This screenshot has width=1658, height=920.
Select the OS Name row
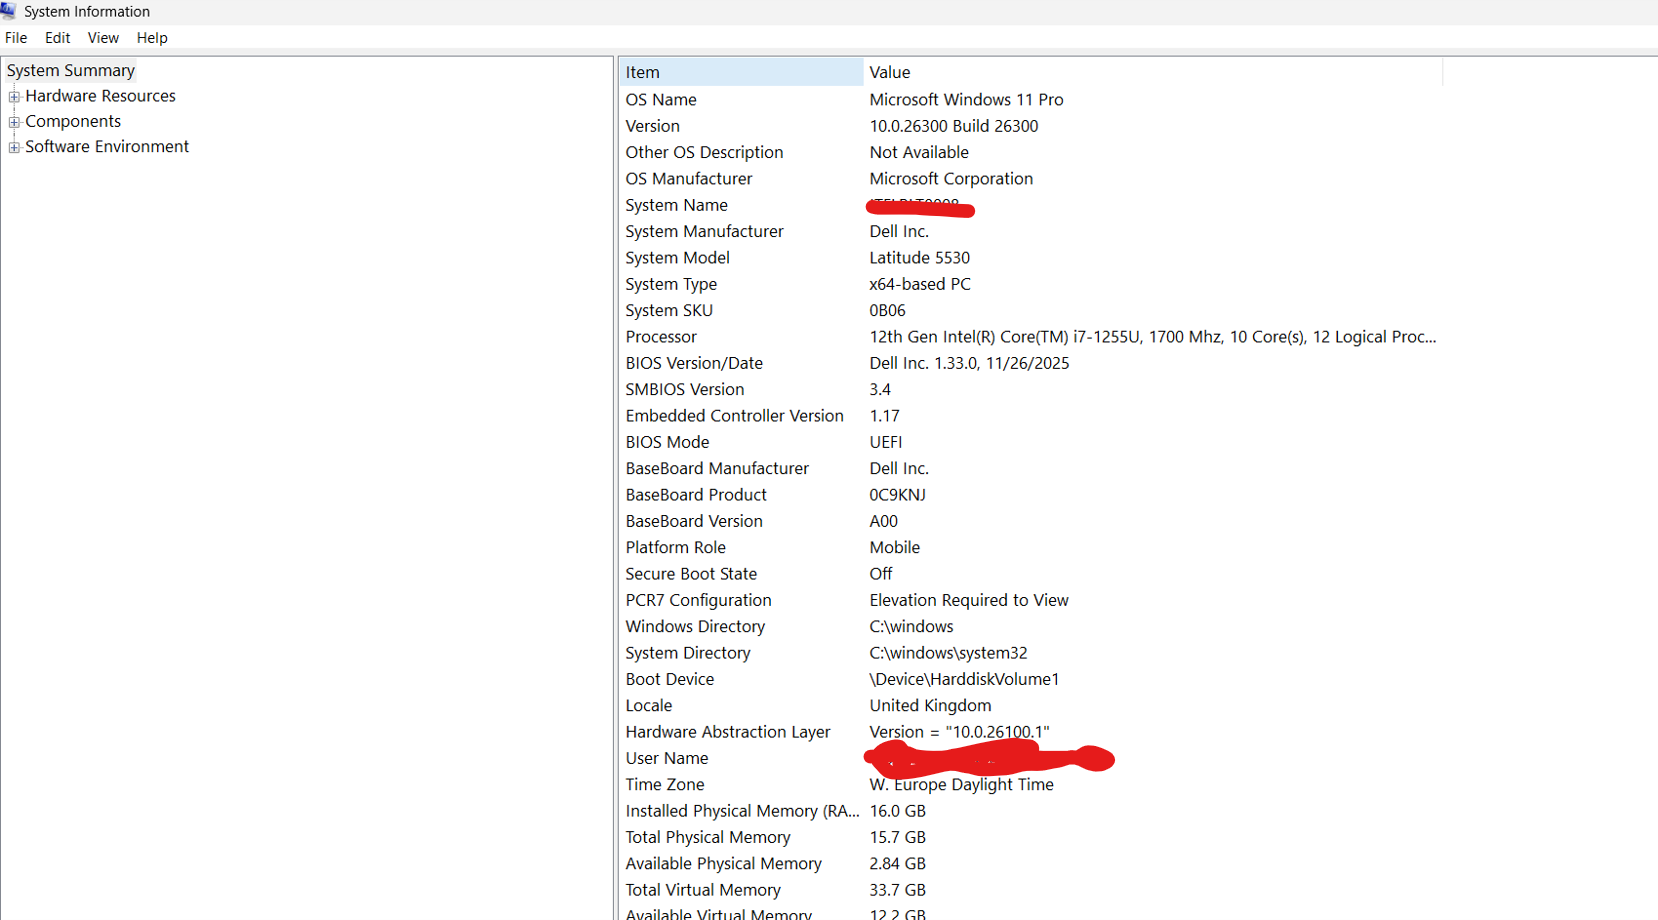click(x=1031, y=100)
